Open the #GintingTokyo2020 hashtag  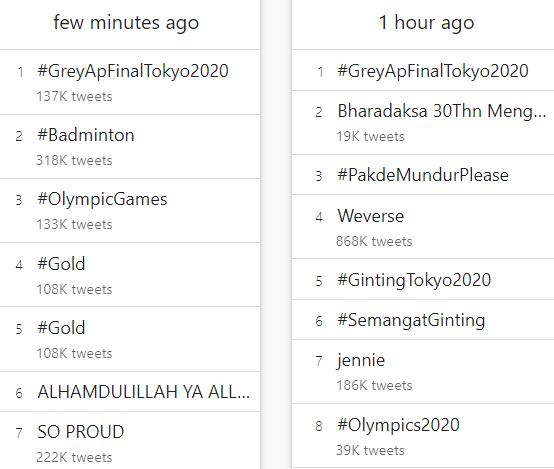[x=414, y=280]
